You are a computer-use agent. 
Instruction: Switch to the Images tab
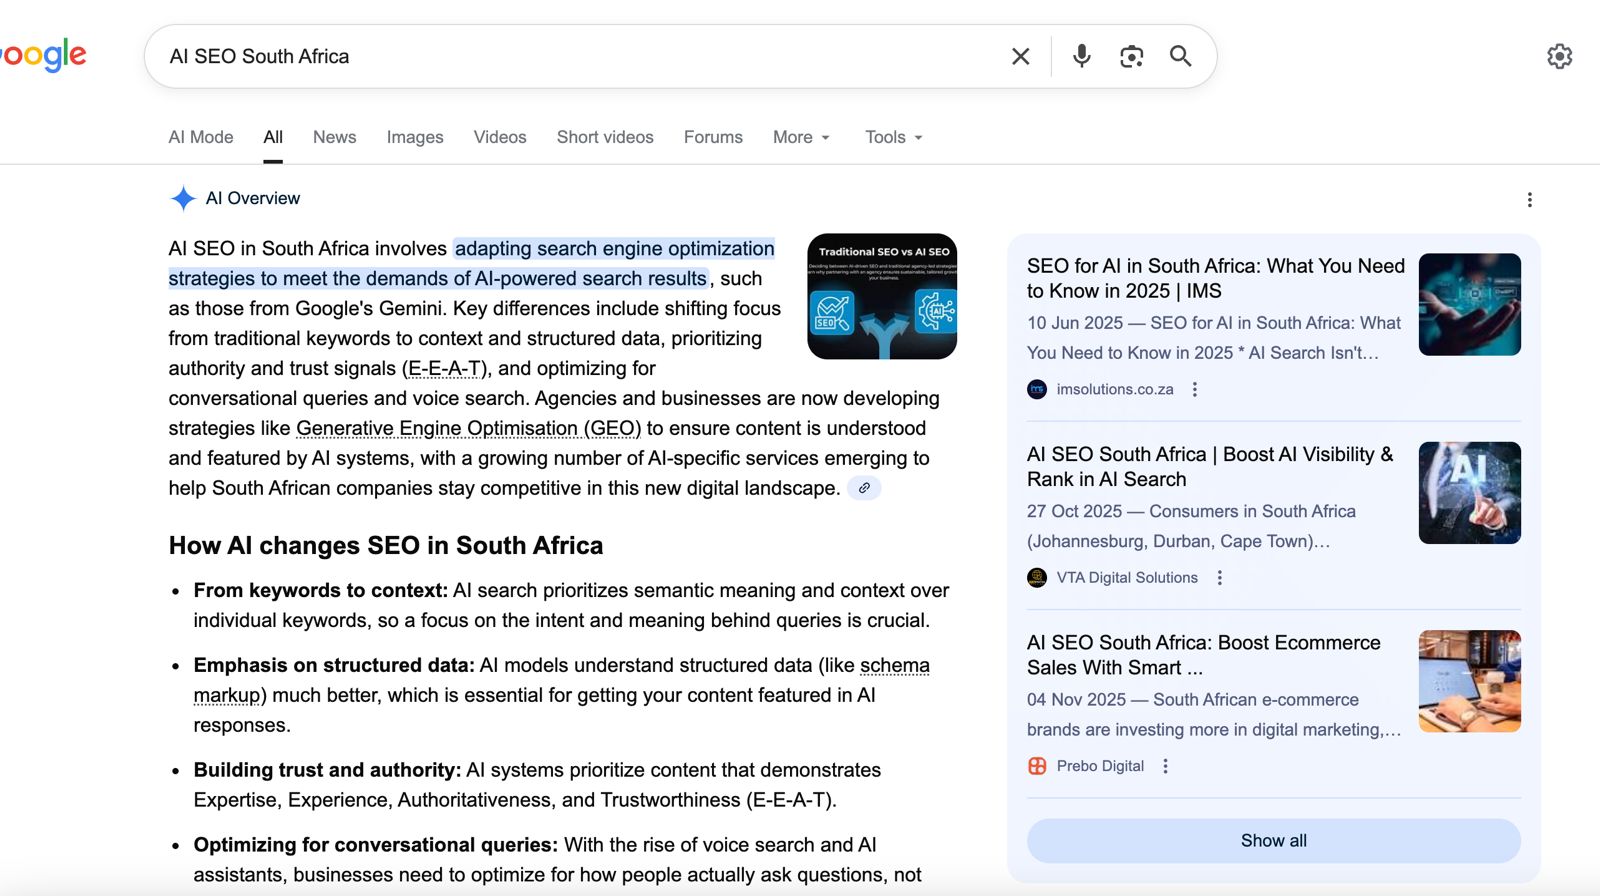(415, 137)
